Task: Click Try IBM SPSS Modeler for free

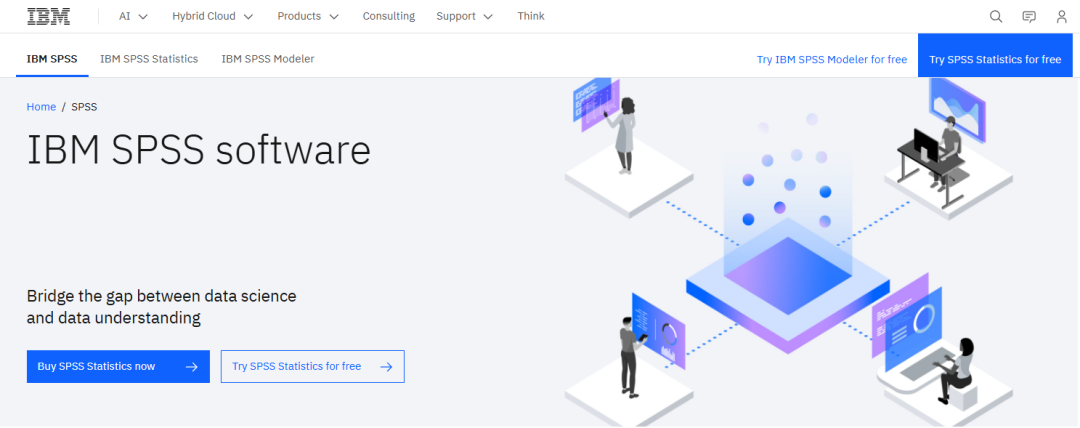Action: click(x=832, y=60)
